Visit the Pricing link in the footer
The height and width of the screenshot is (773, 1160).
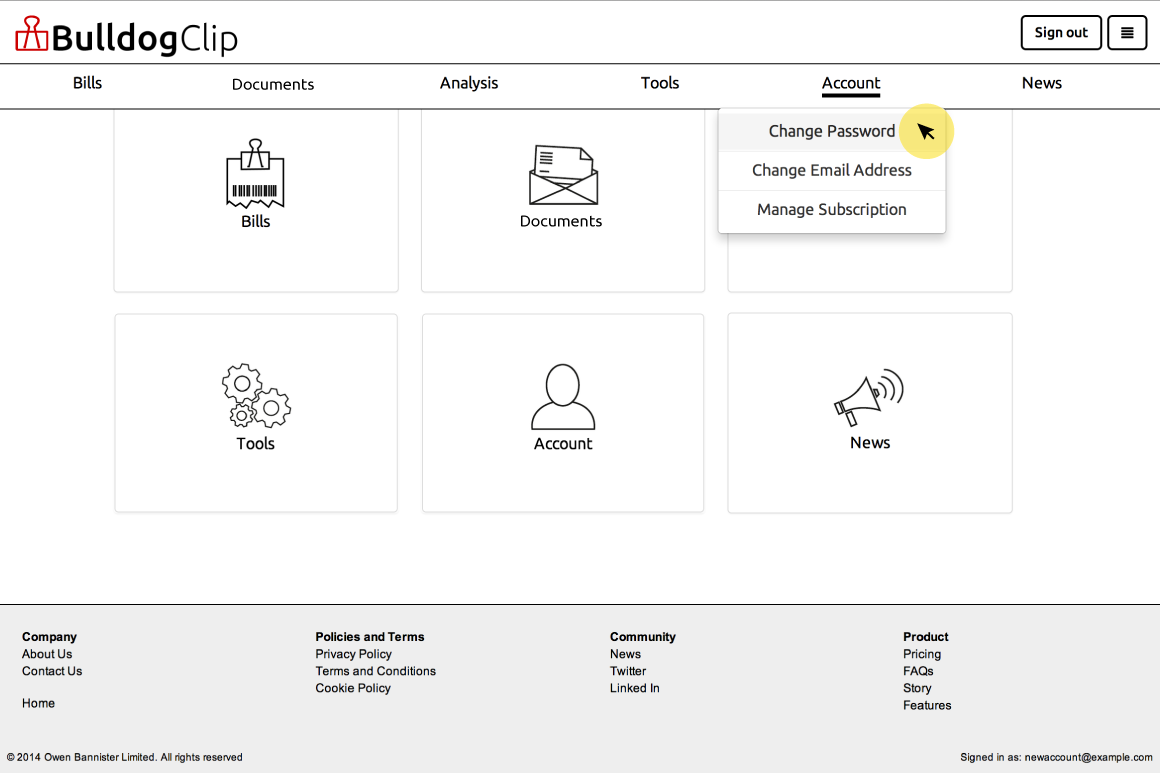921,654
